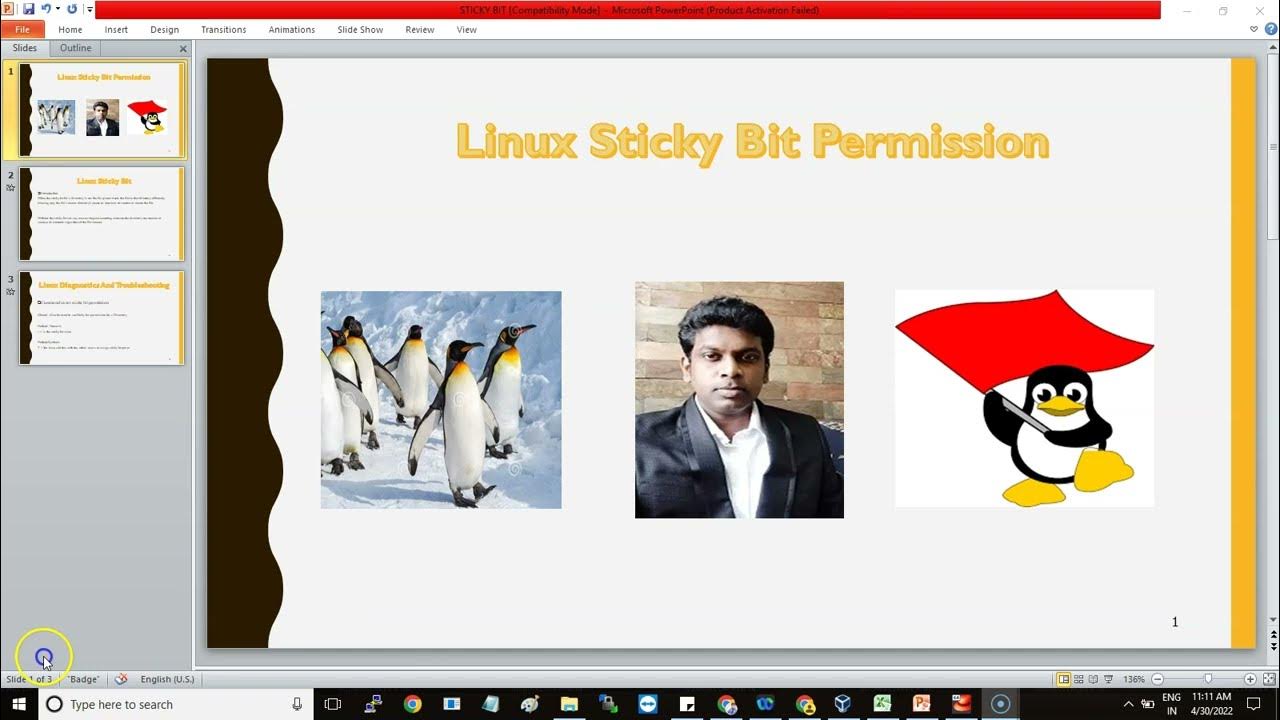Click the zoom slider handle
Viewport: 1280px width, 720px height.
pos(1208,679)
